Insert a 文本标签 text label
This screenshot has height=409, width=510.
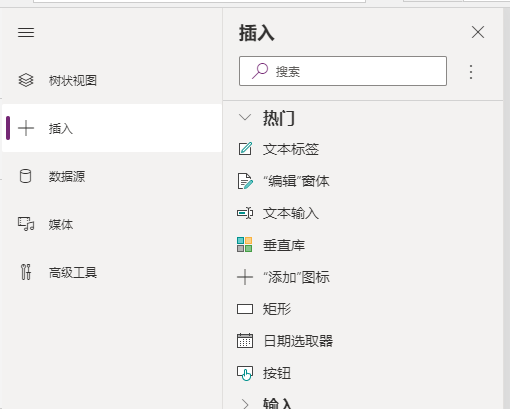point(278,149)
